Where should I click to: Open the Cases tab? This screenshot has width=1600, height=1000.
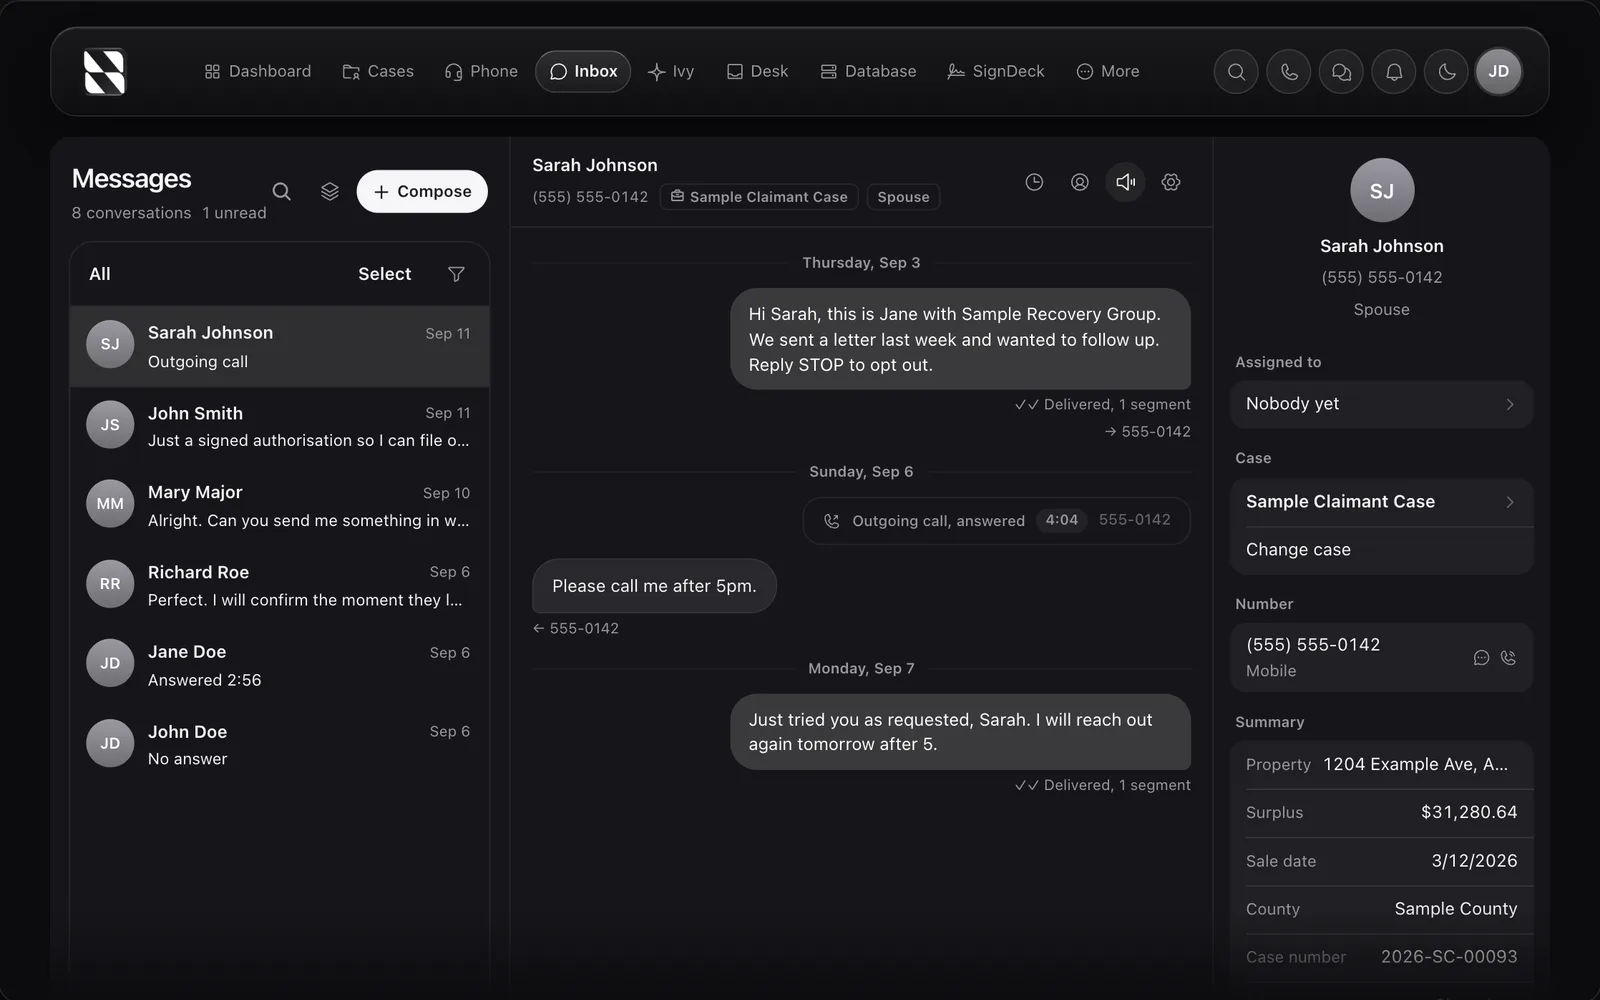(x=378, y=72)
